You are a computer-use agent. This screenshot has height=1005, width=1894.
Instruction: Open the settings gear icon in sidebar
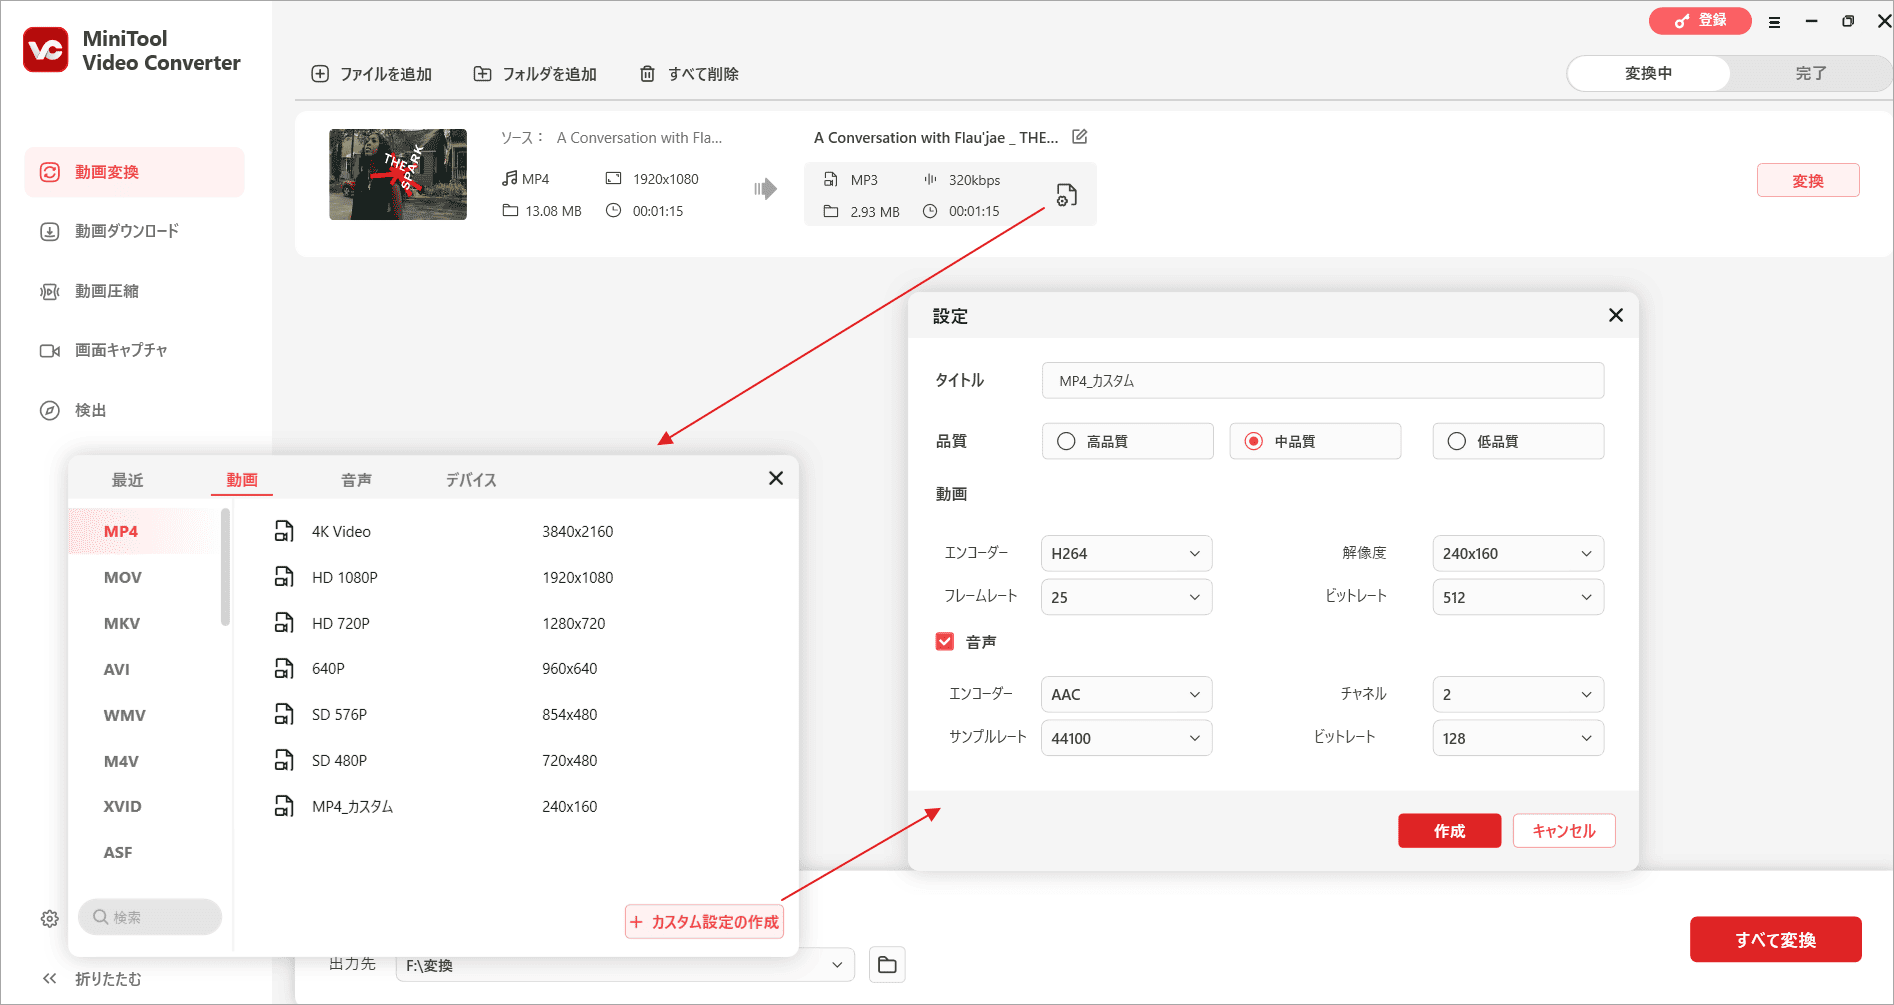coord(49,918)
